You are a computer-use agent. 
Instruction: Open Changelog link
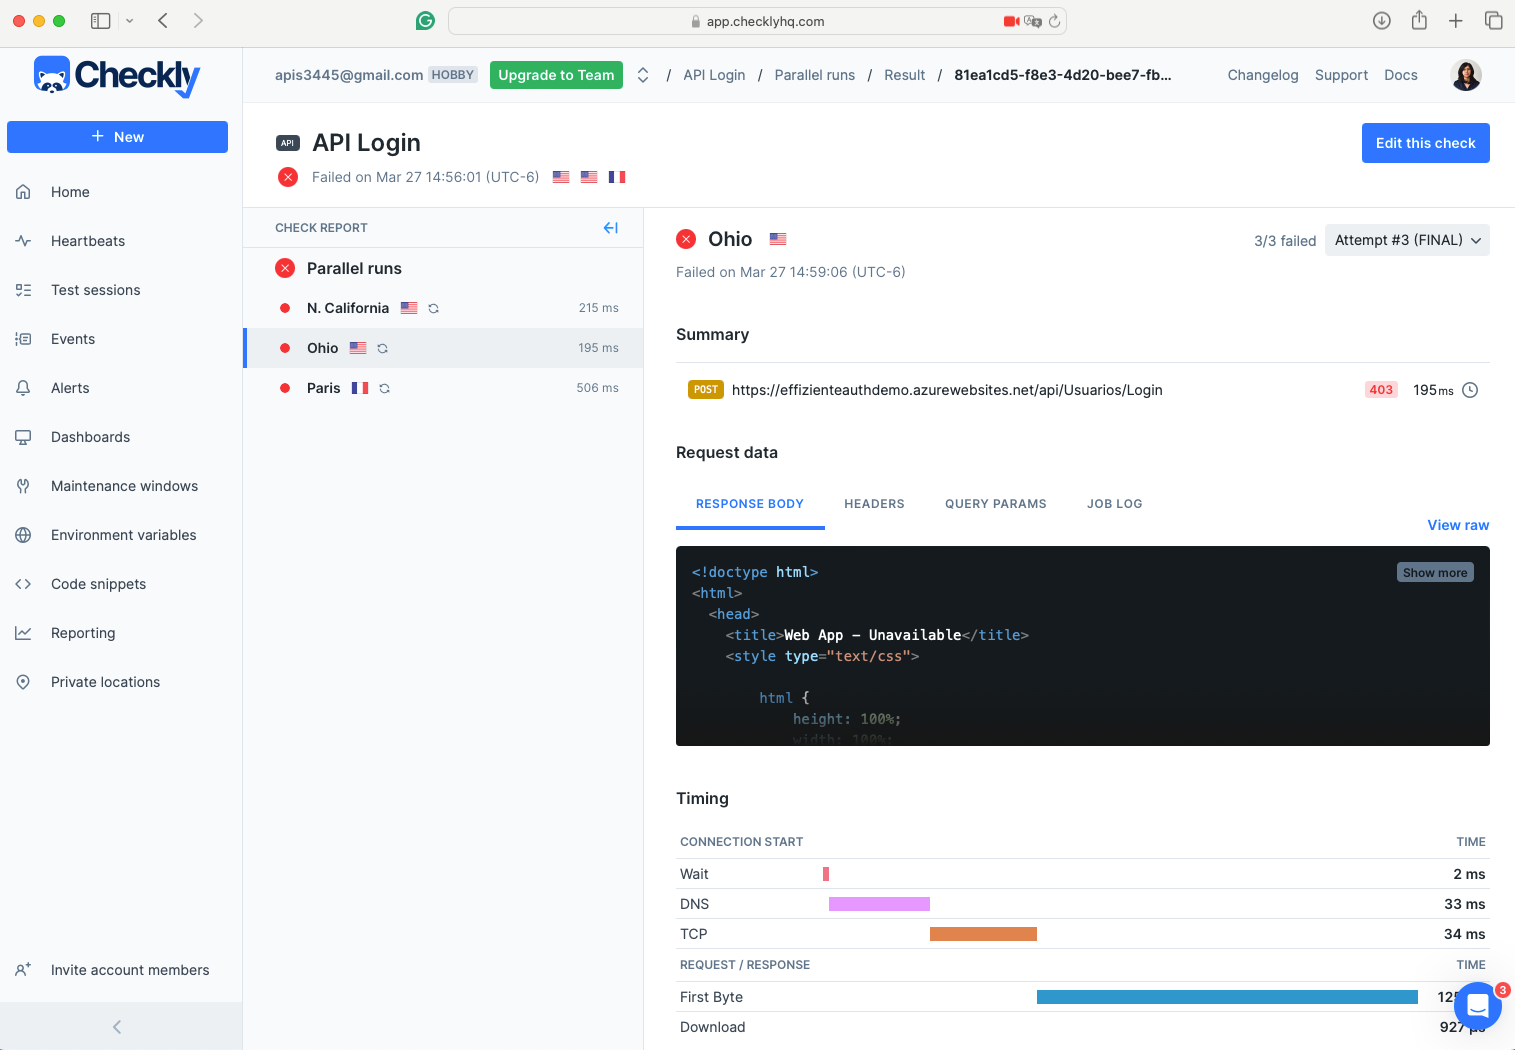pos(1263,75)
